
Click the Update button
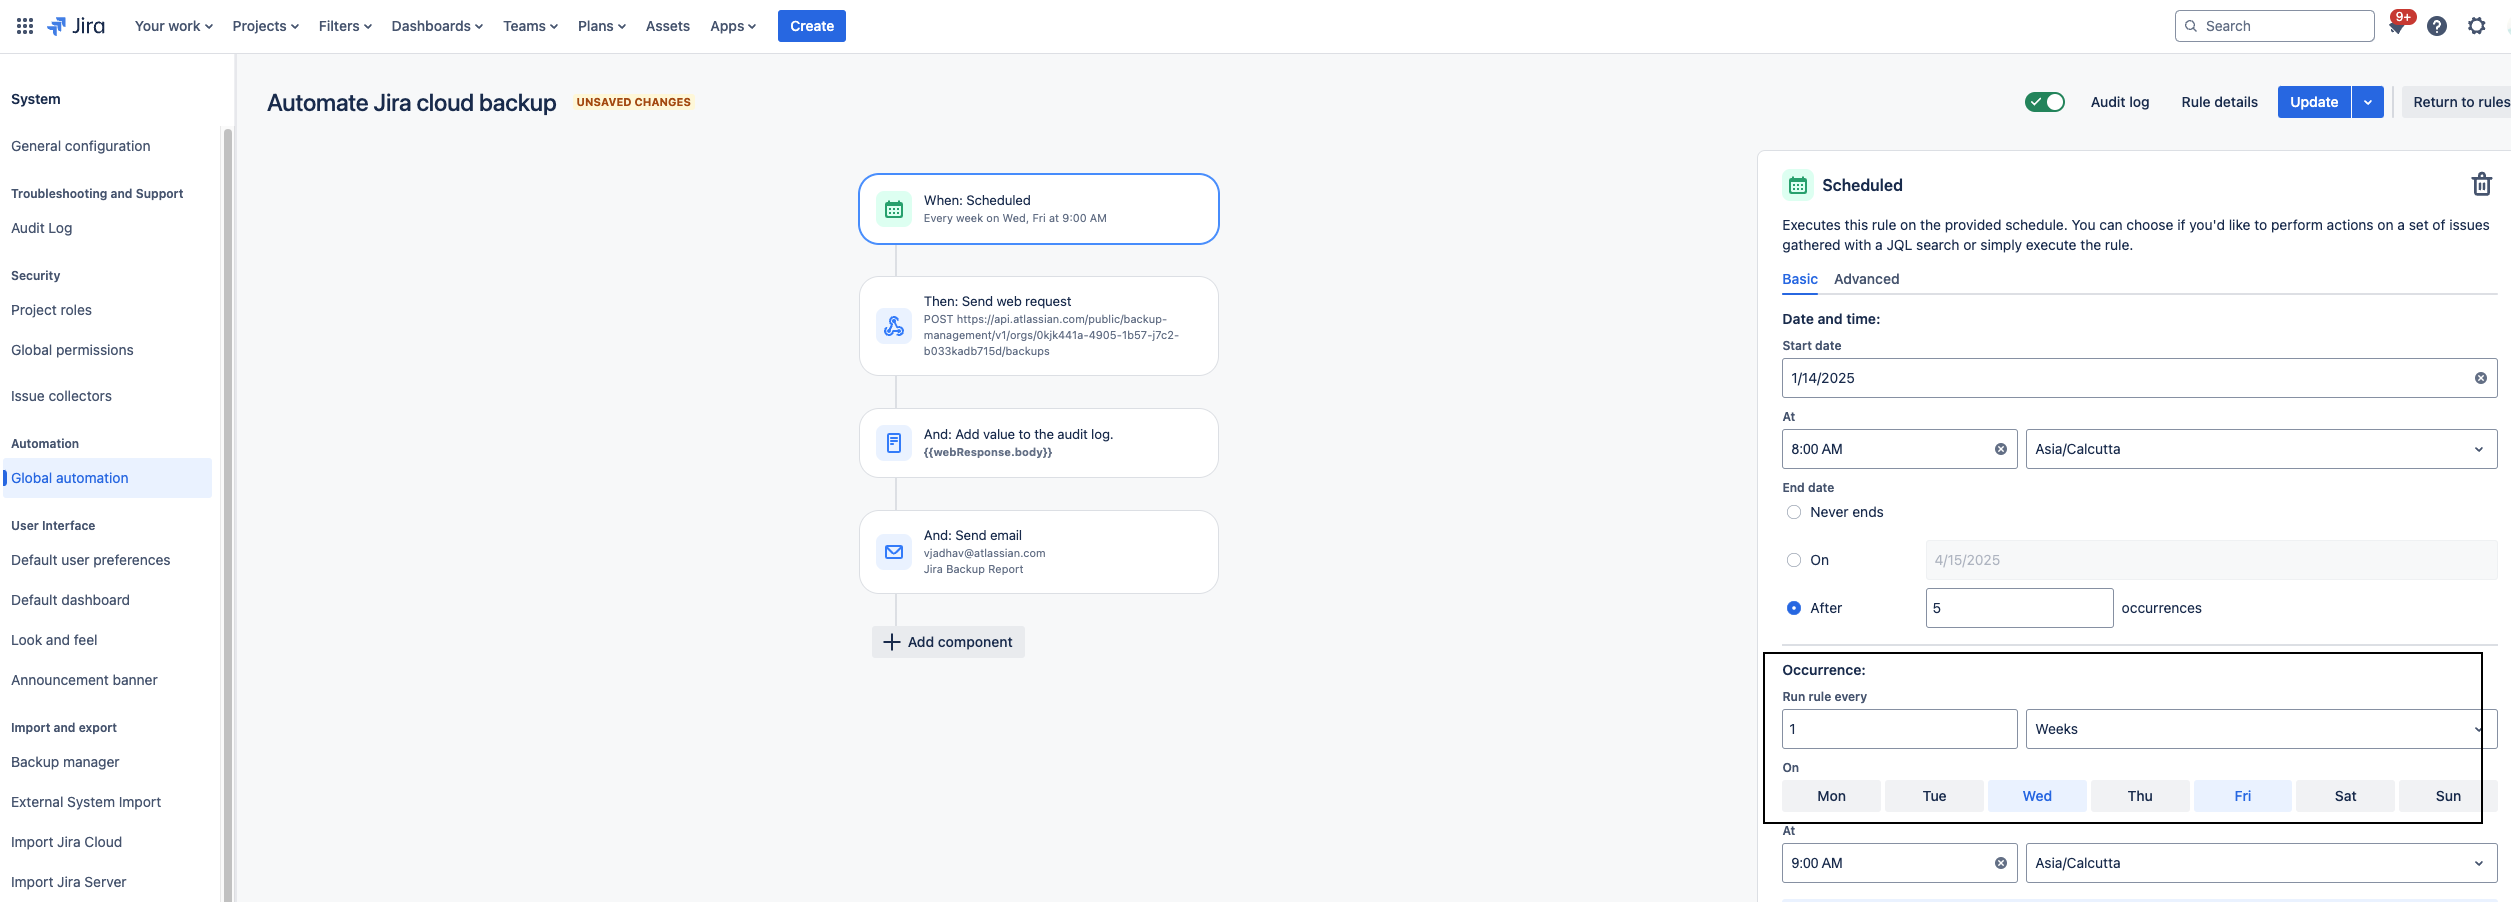tap(2314, 102)
